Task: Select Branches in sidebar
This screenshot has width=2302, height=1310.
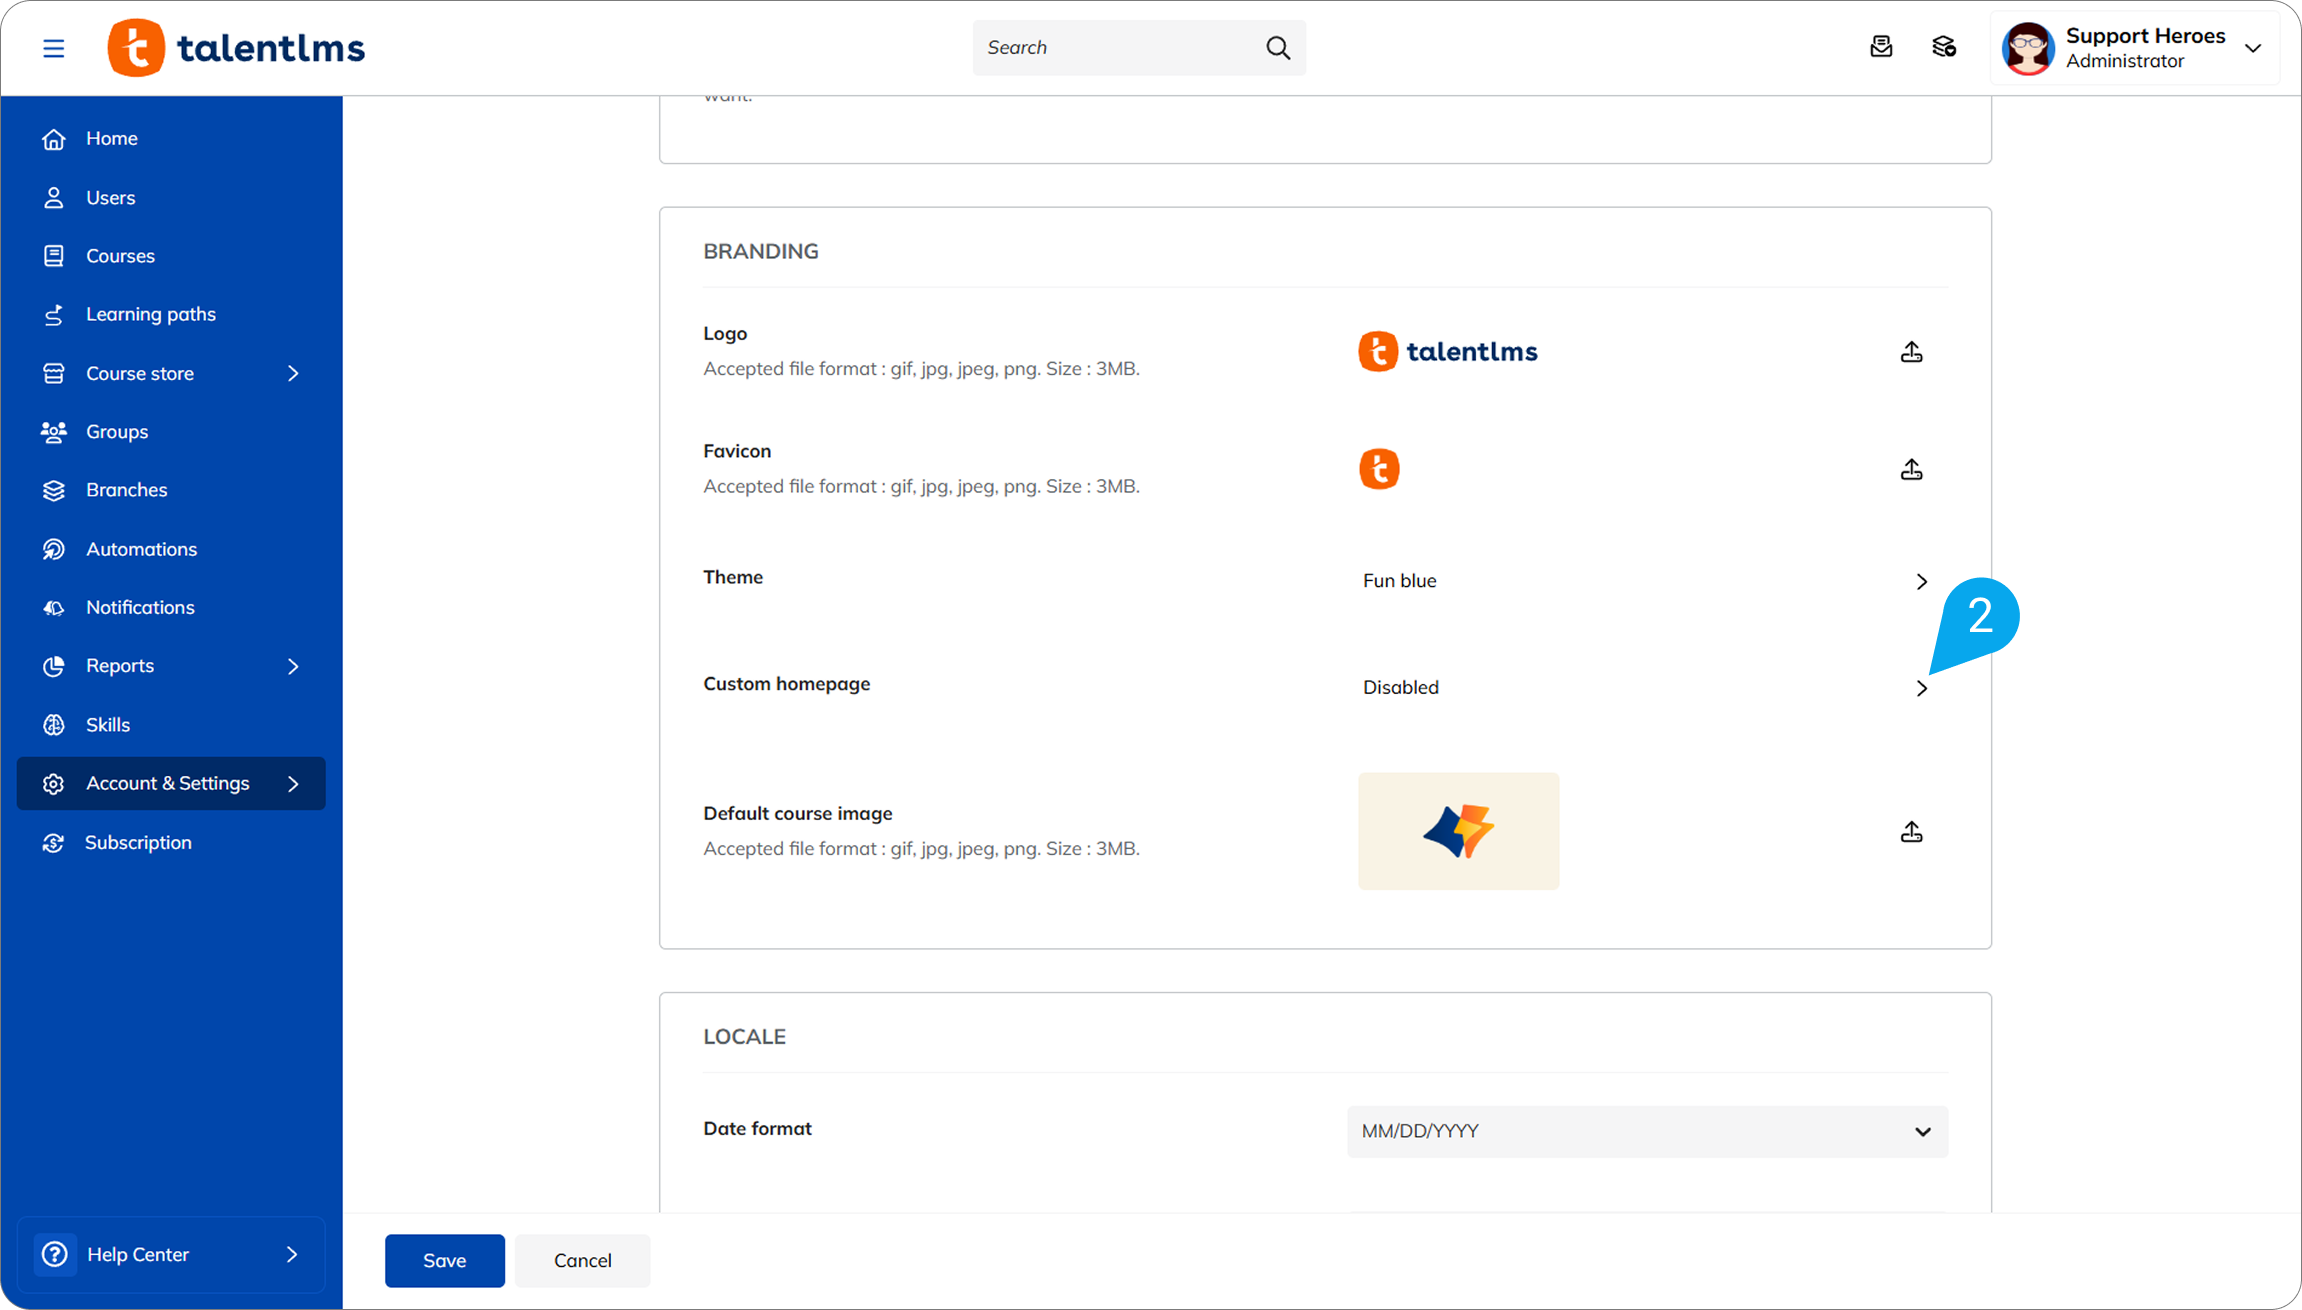Action: pos(126,490)
